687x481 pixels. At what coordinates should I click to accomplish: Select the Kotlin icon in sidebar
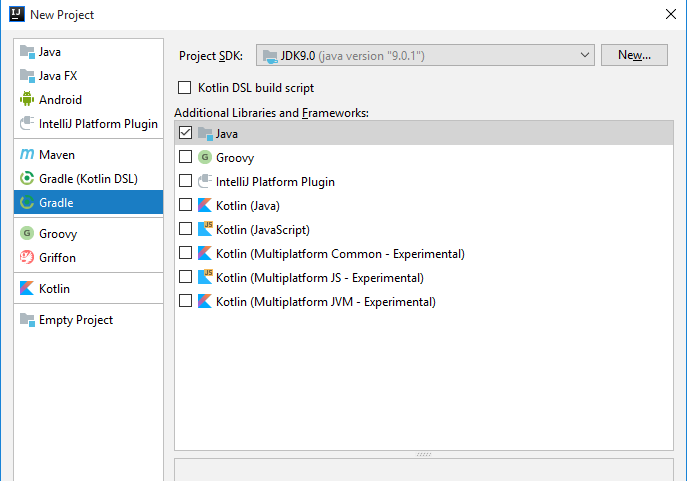27,288
